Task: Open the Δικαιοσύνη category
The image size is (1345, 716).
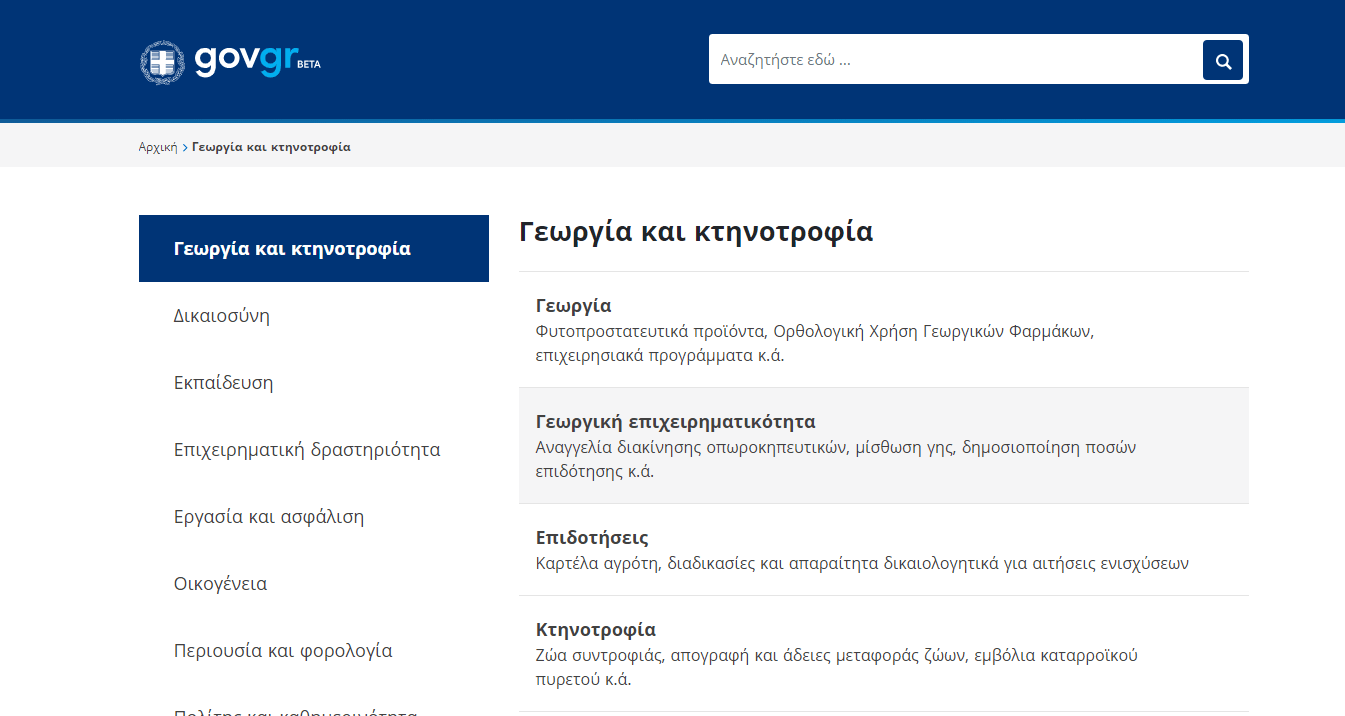Action: pos(222,316)
